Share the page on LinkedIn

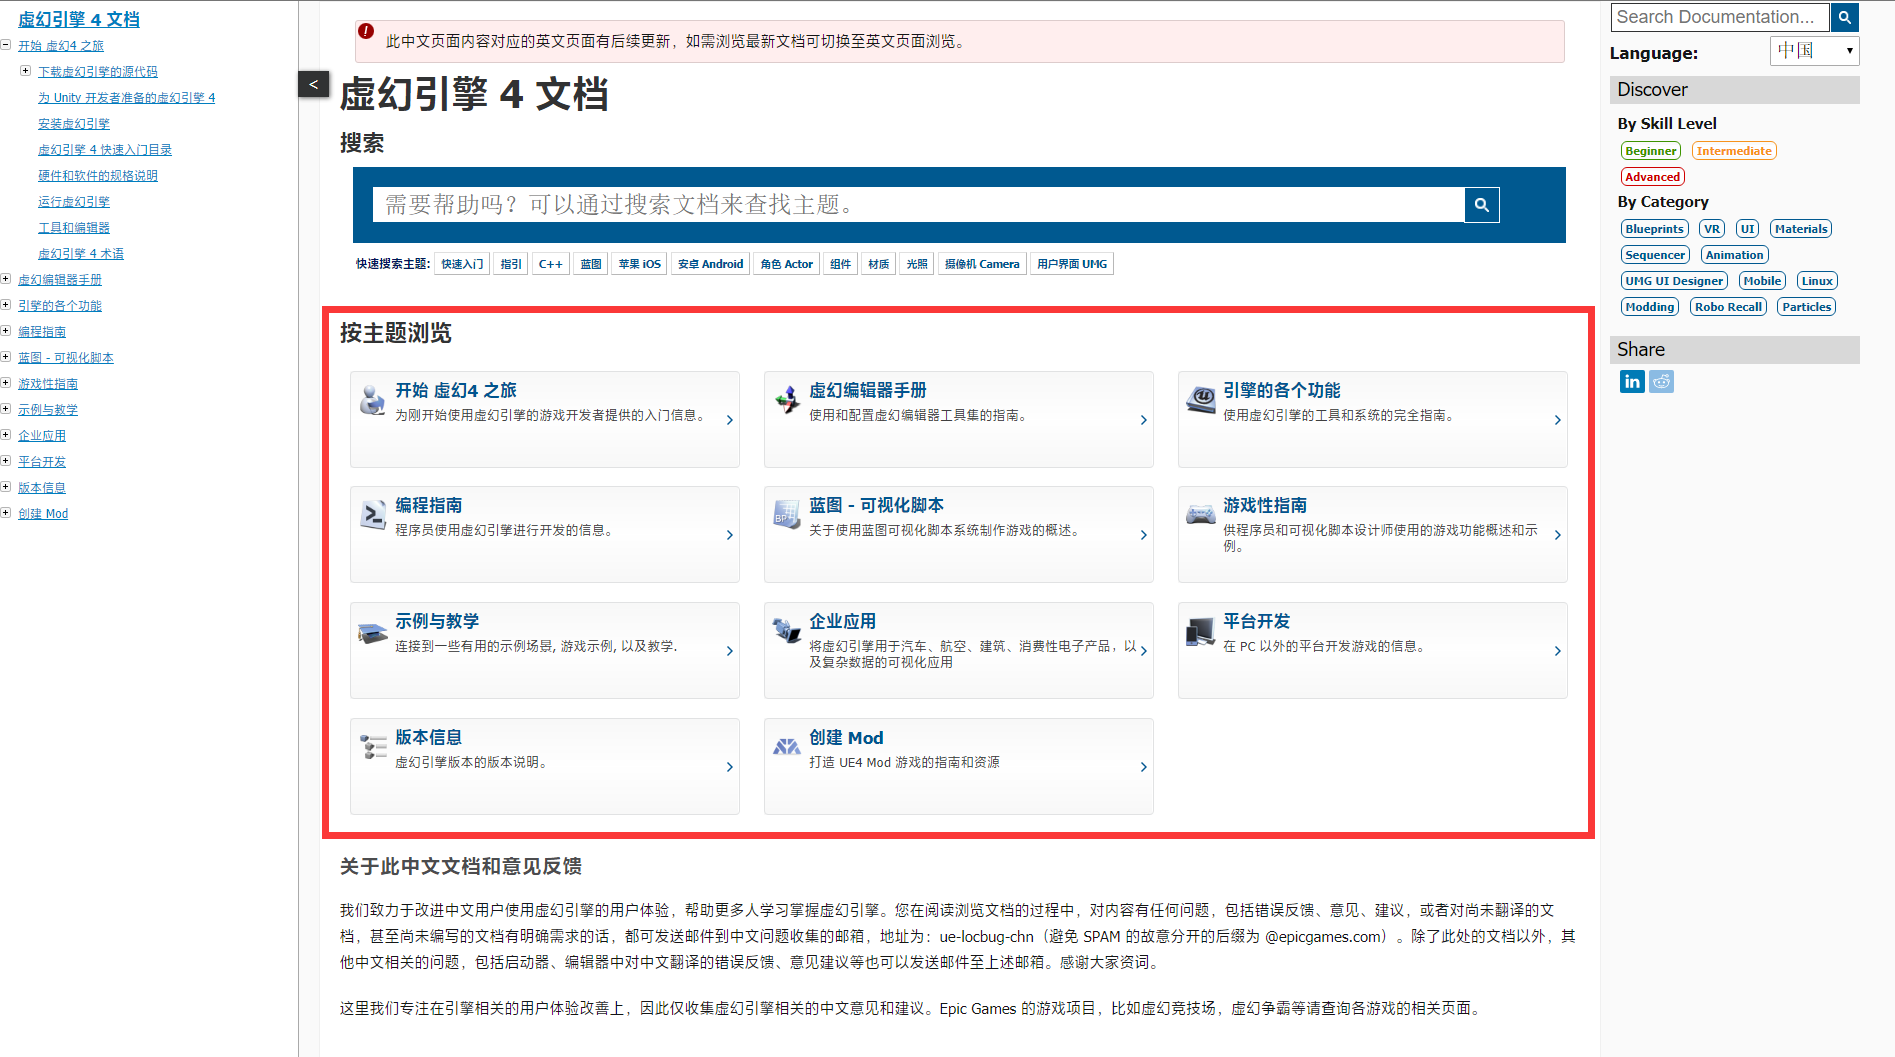[1632, 382]
